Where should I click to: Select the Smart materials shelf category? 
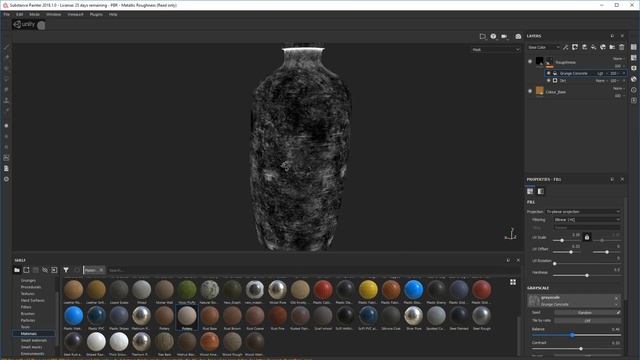[33, 340]
